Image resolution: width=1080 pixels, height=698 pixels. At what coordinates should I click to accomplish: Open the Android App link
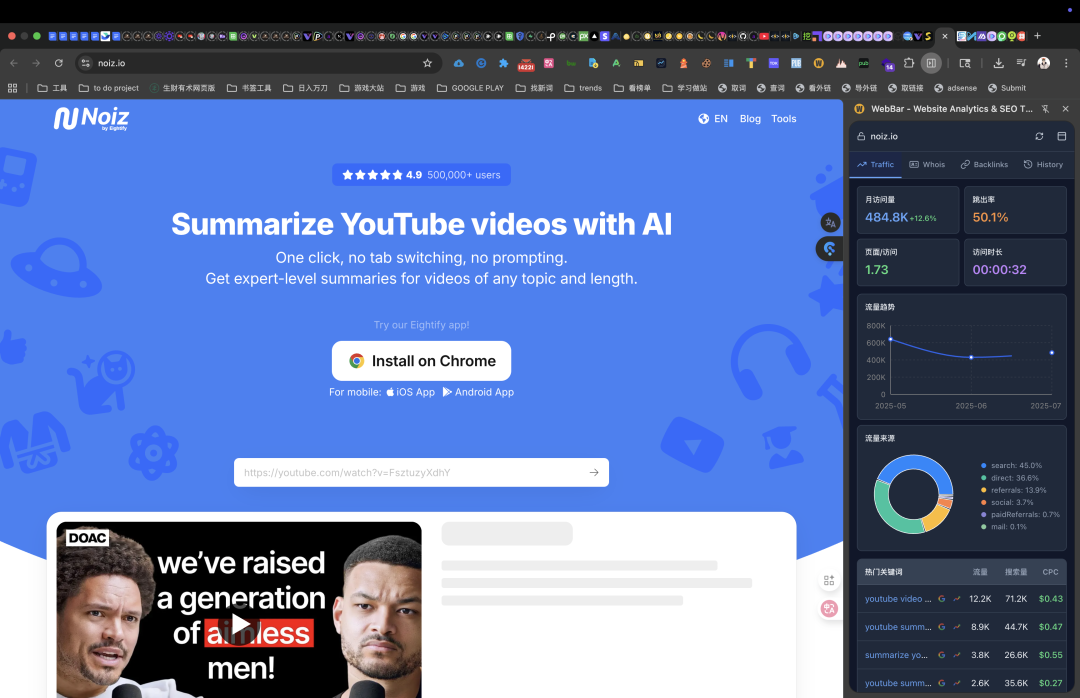coord(478,392)
